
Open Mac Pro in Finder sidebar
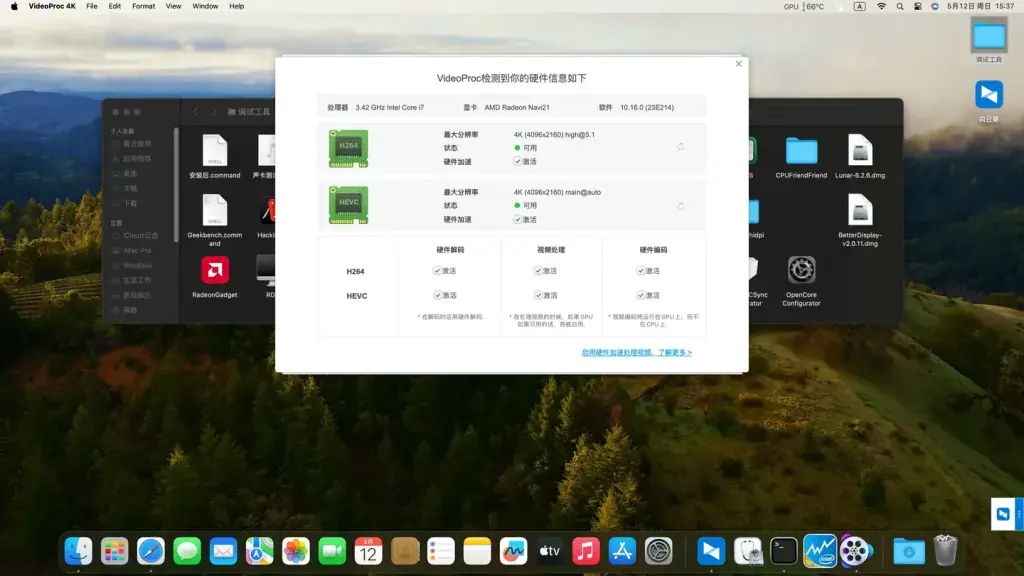point(132,251)
